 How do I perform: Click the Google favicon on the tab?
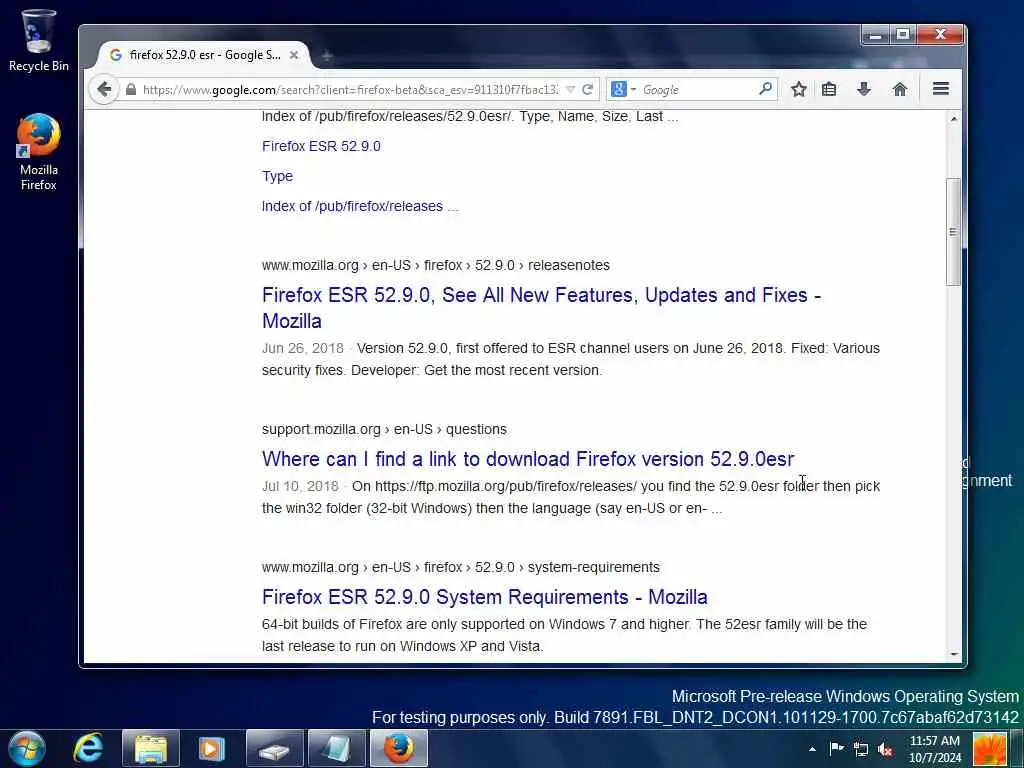tap(116, 55)
